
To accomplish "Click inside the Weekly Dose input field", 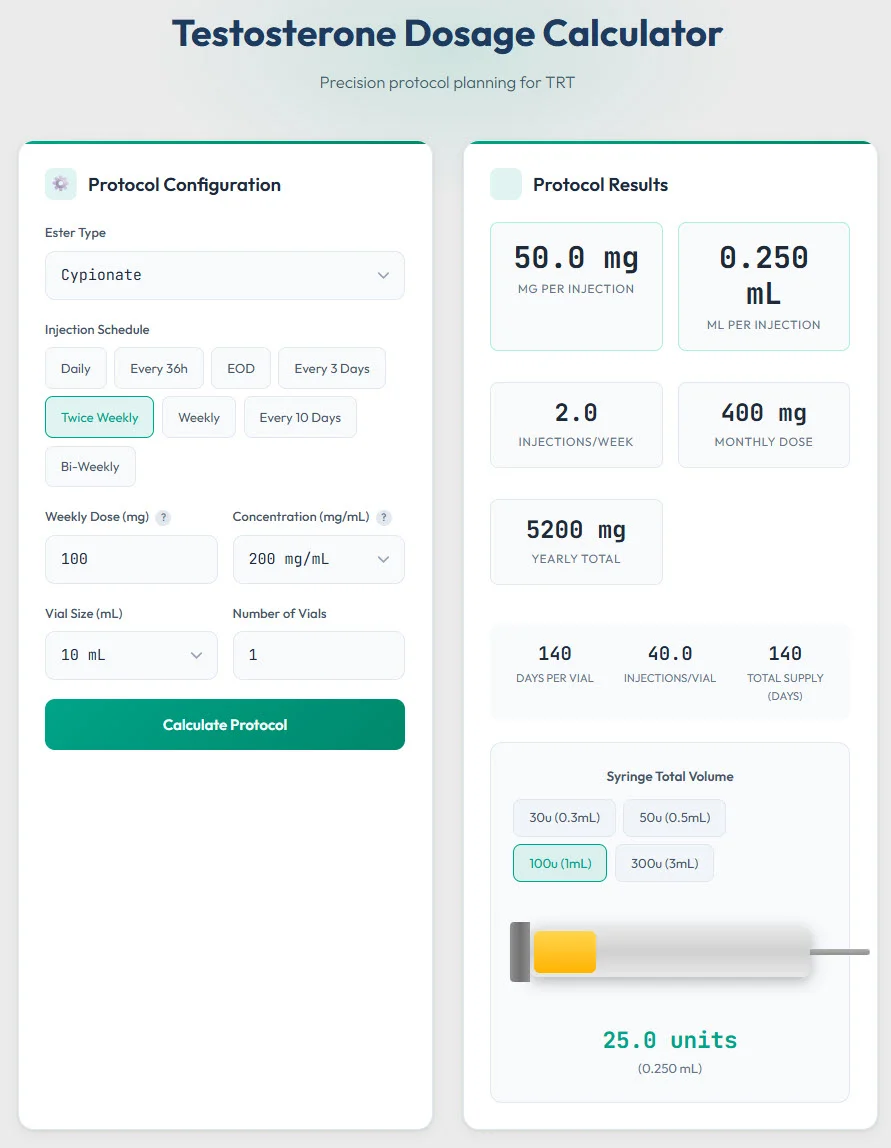I will (x=131, y=559).
